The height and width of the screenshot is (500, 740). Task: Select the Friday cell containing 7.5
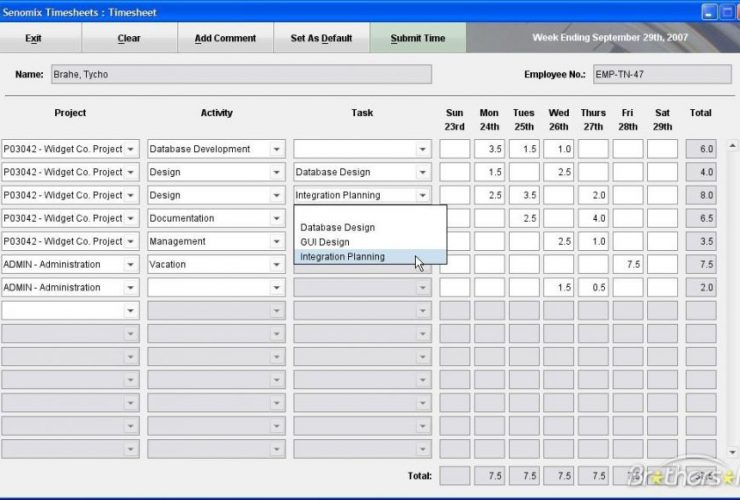[x=628, y=265]
